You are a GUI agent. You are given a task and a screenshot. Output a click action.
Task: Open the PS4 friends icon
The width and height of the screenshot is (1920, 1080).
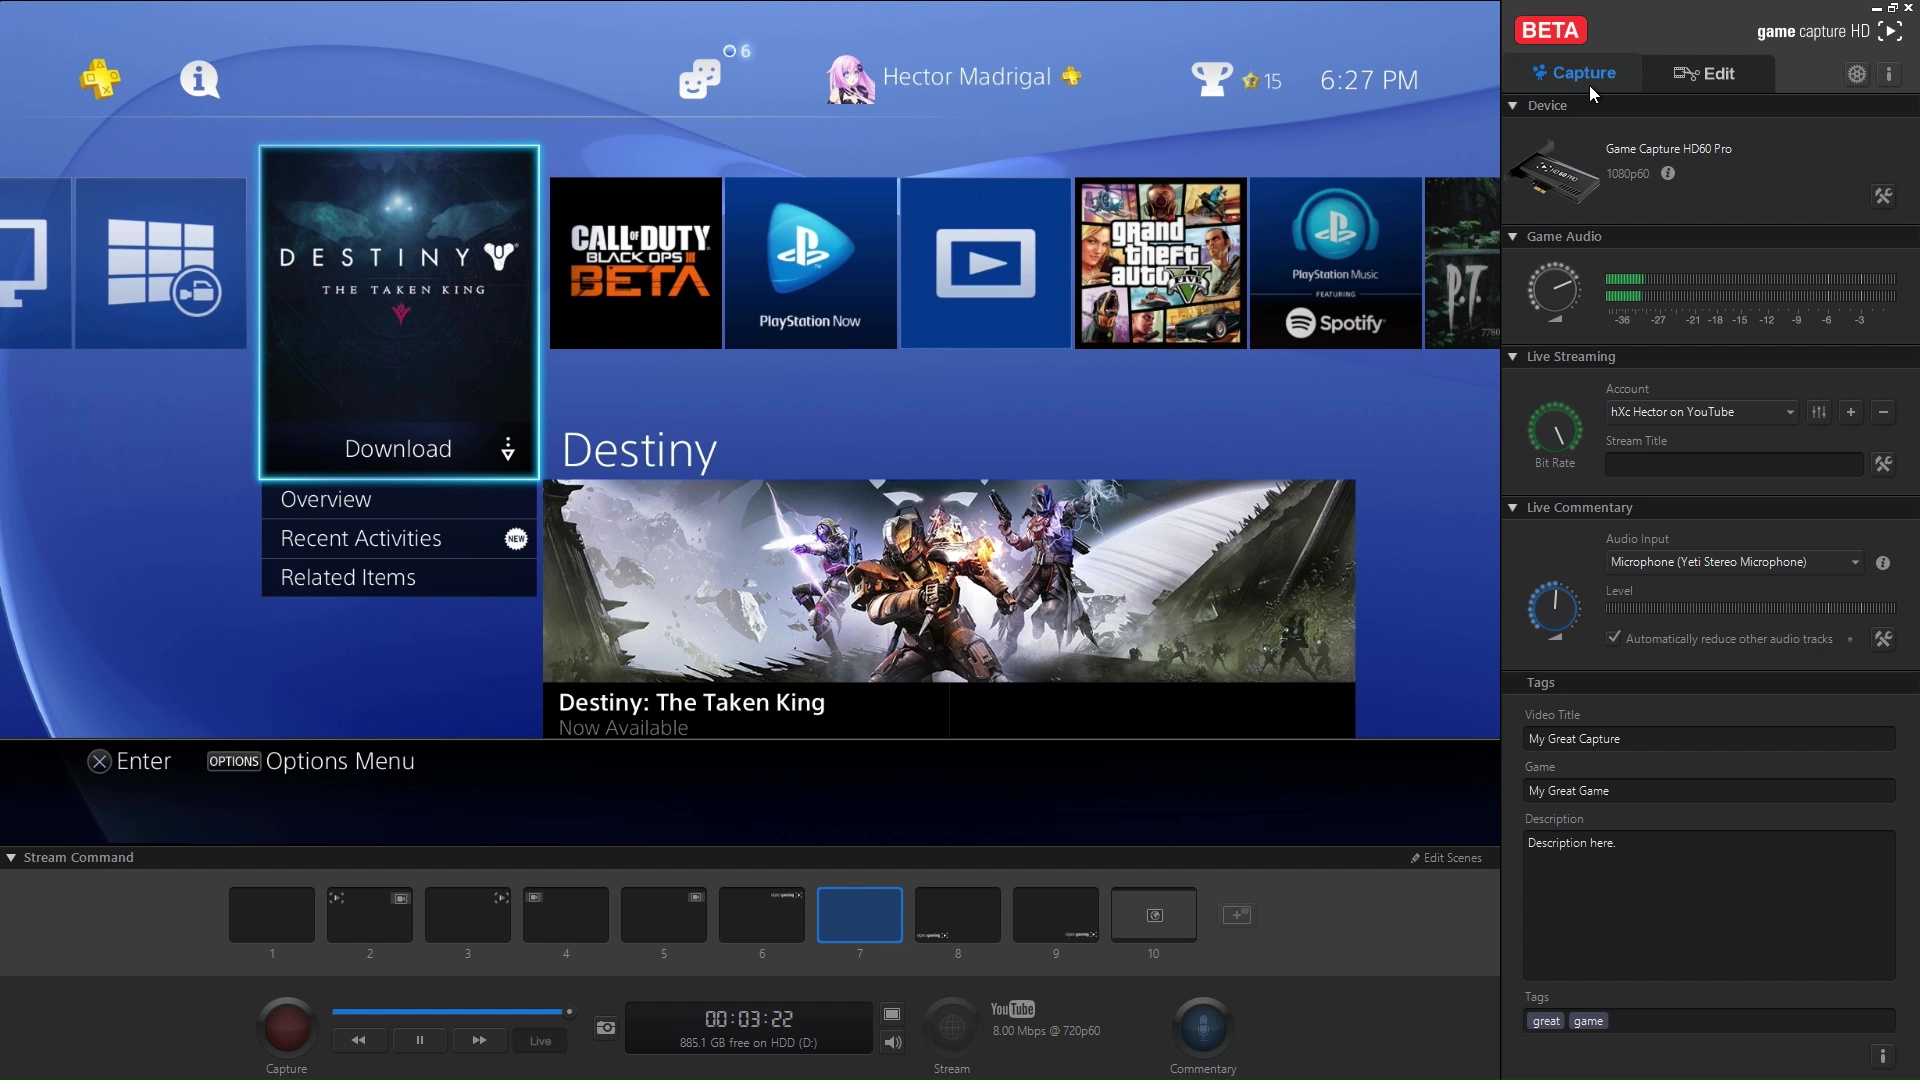pos(700,79)
